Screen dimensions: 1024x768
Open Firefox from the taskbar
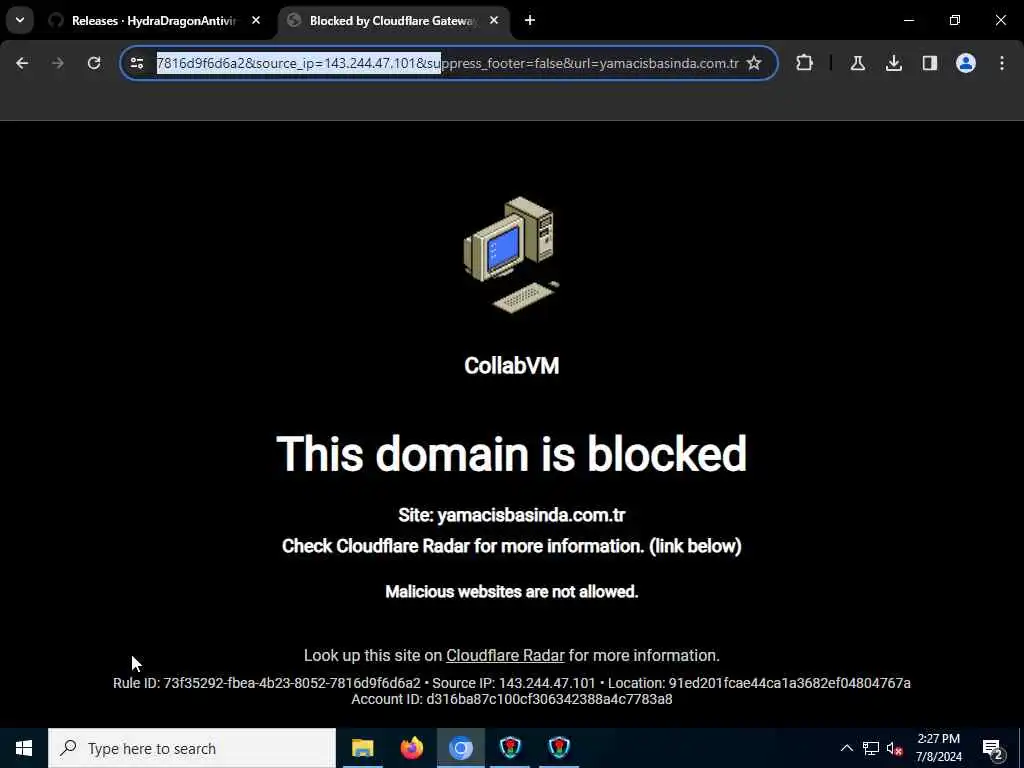[x=411, y=748]
